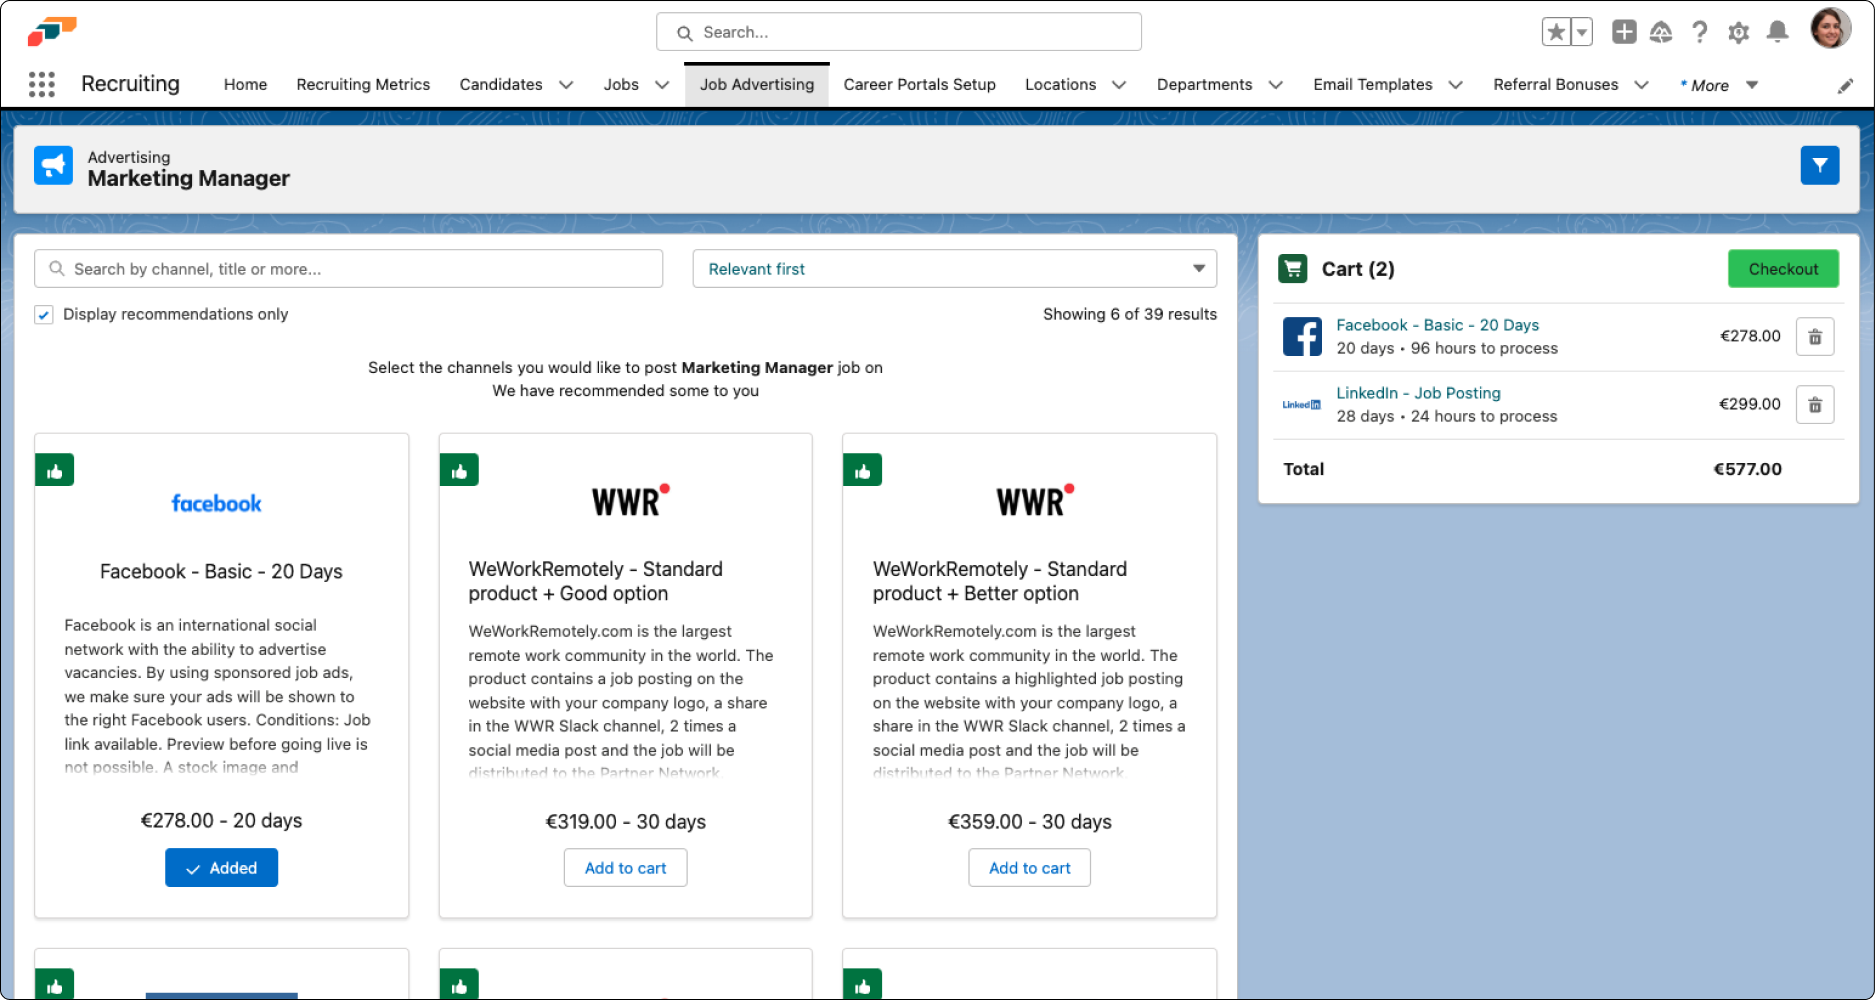Click the thumbs-up badge on Facebook card
Viewport: 1875px width, 1000px height.
point(55,469)
